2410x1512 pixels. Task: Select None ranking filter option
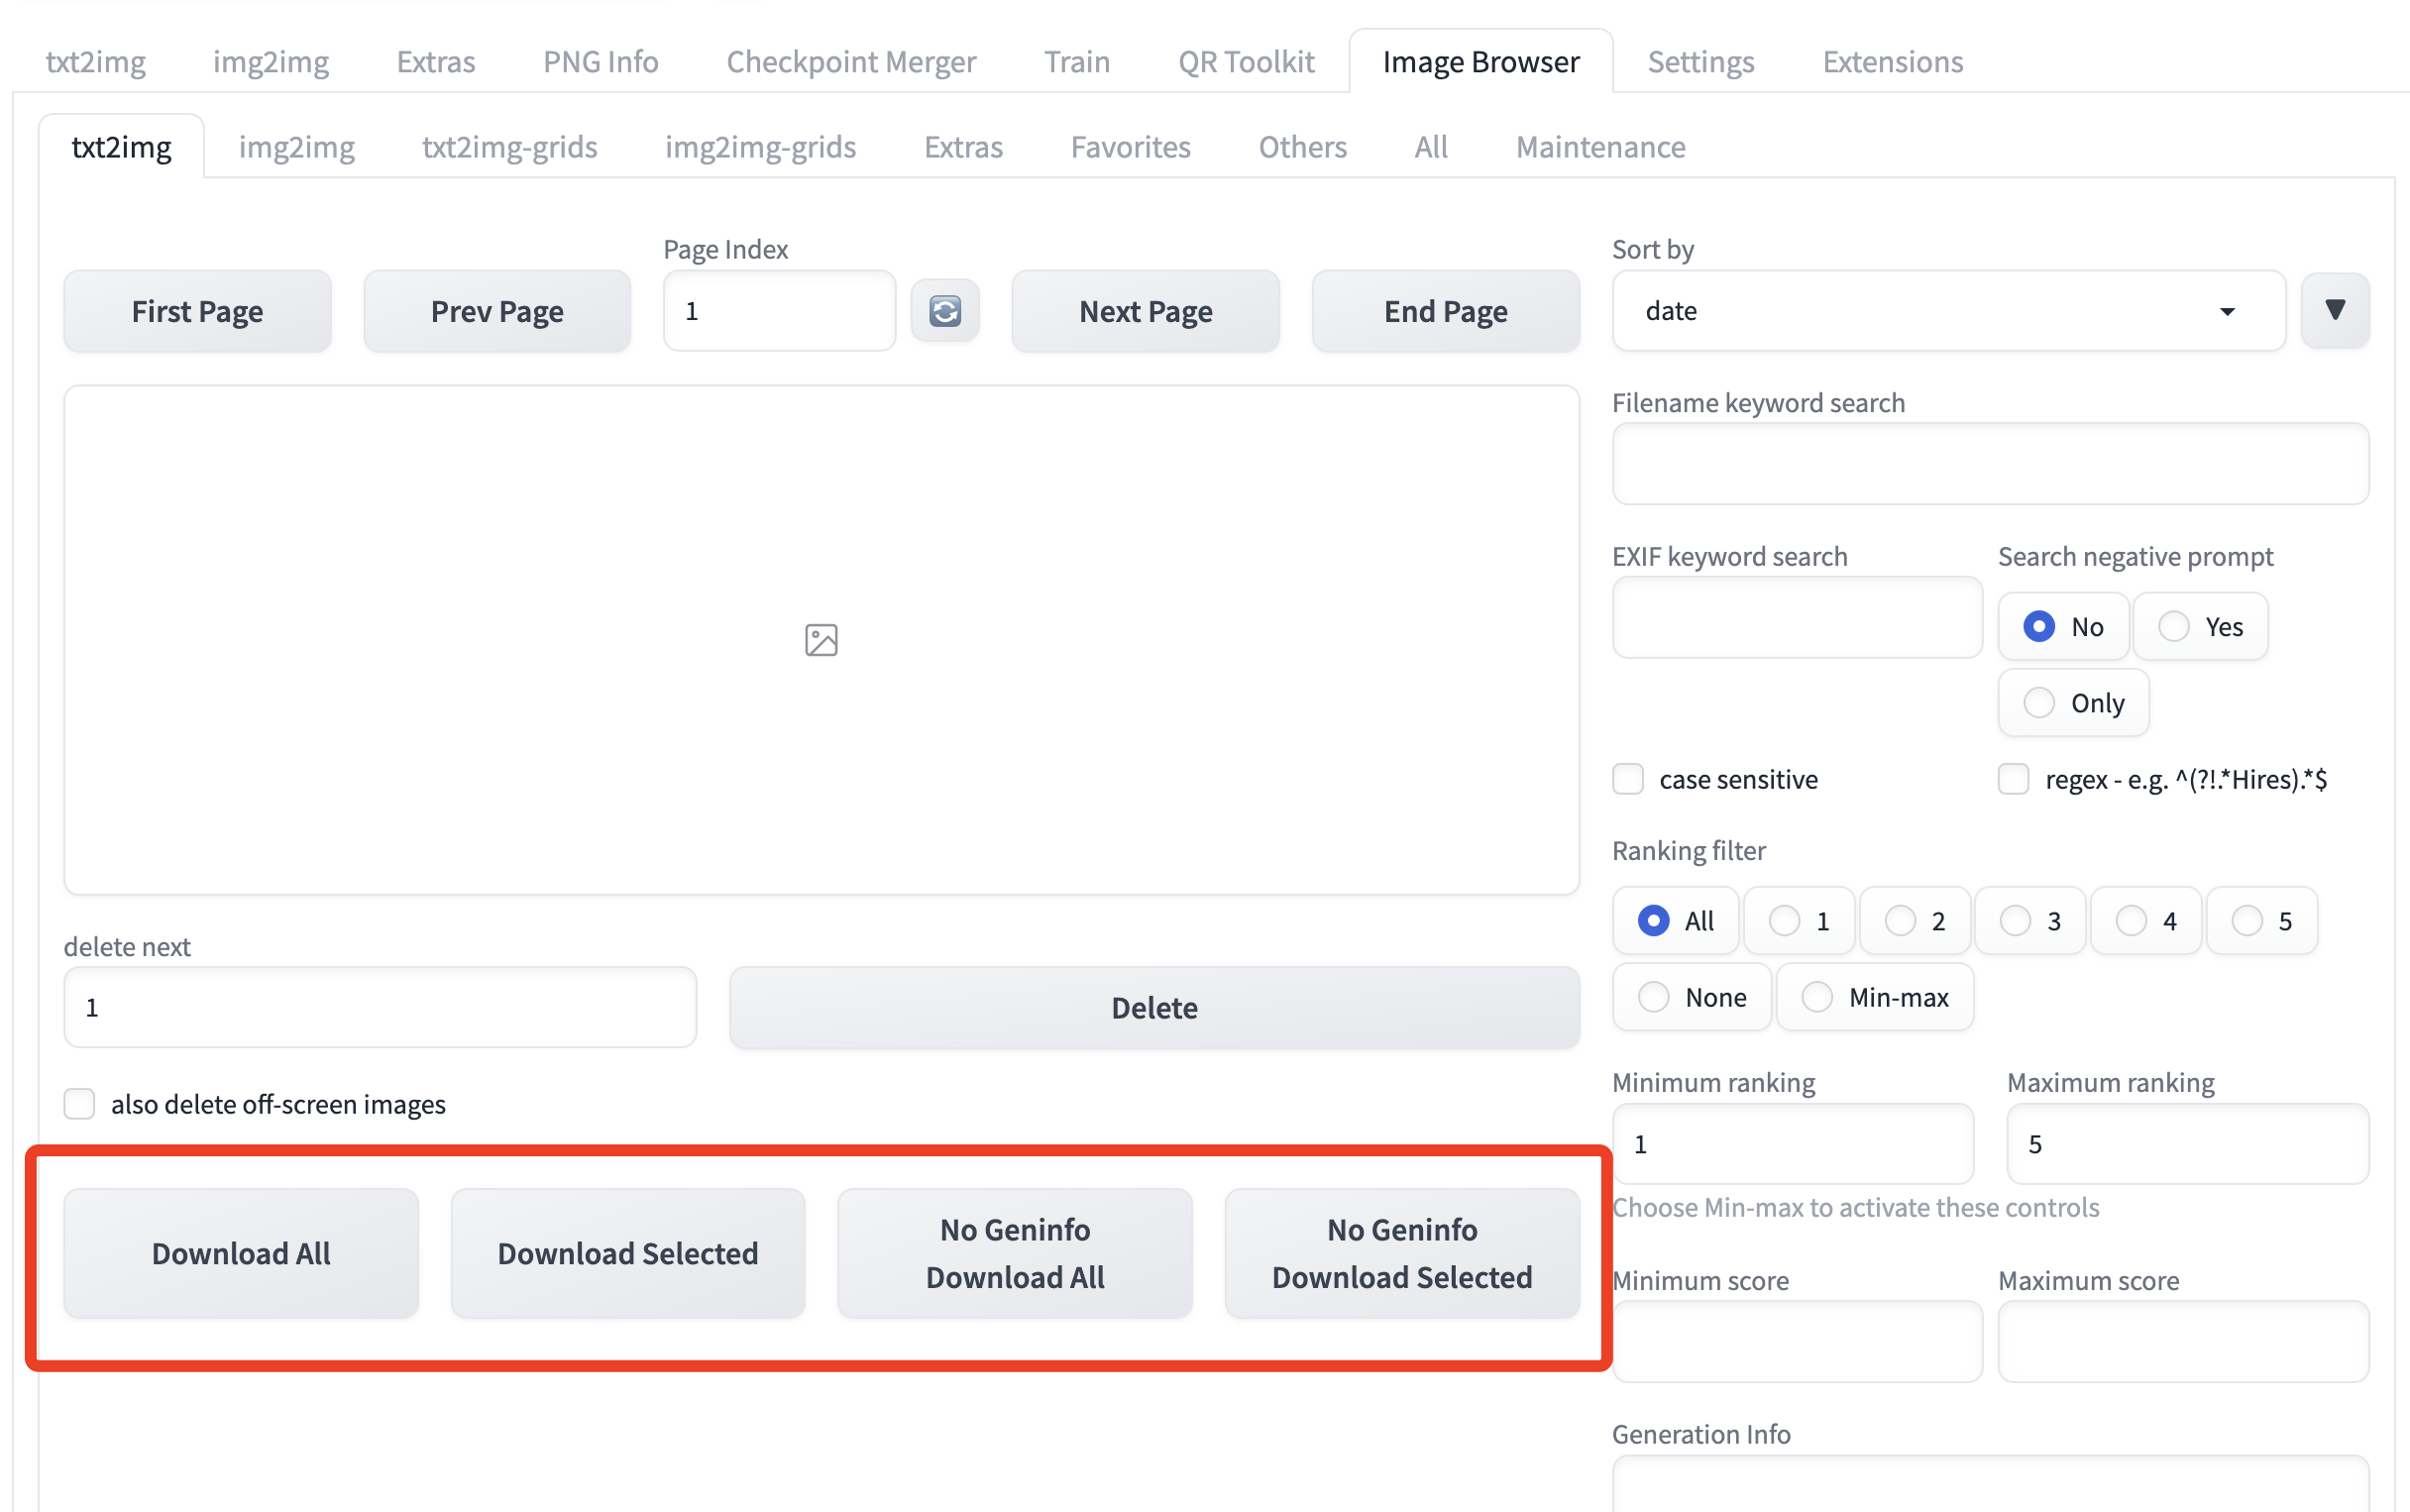pyautogui.click(x=1653, y=997)
